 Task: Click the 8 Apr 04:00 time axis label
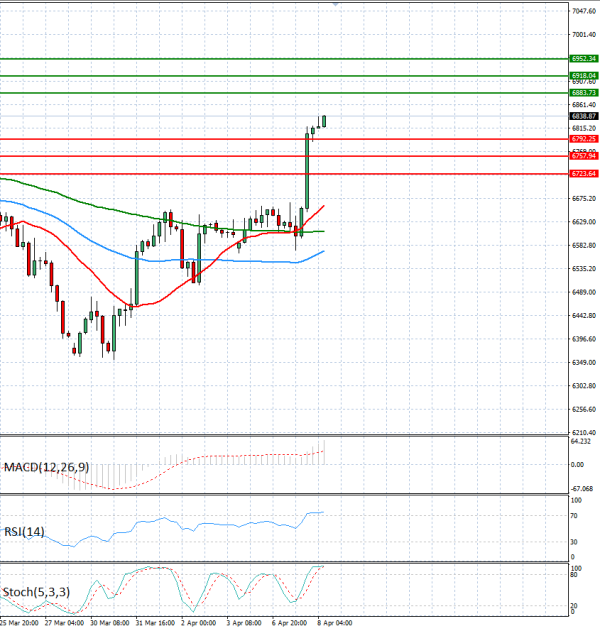click(x=331, y=622)
